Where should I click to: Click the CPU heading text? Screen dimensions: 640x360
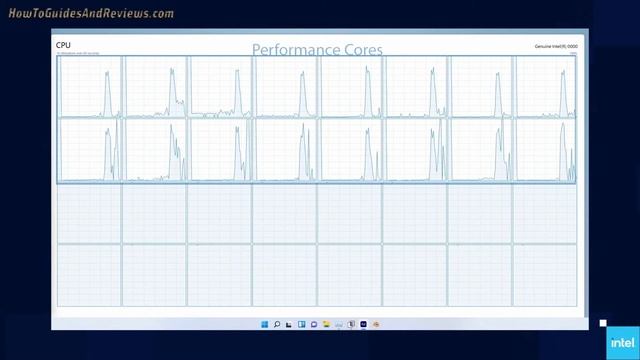point(63,45)
